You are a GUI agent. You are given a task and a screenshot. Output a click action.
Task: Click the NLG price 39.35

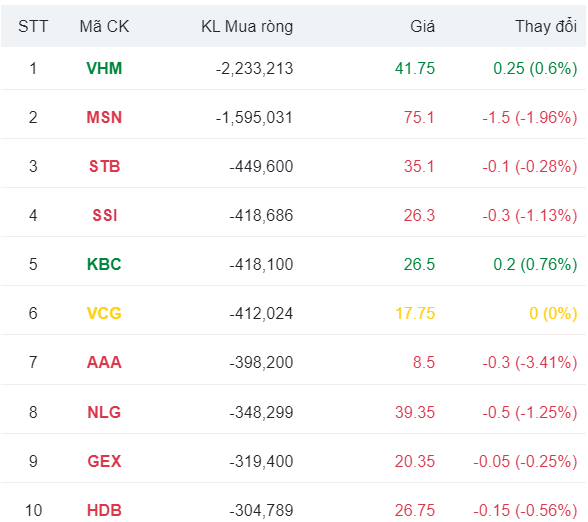coord(415,412)
